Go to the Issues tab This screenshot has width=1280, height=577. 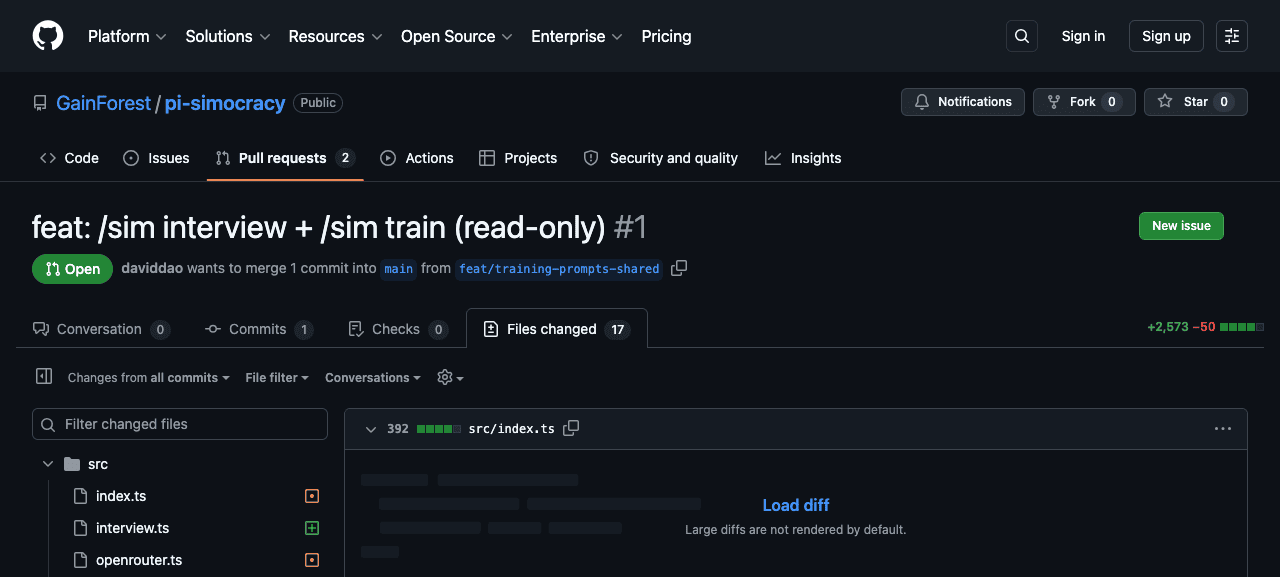coord(156,158)
